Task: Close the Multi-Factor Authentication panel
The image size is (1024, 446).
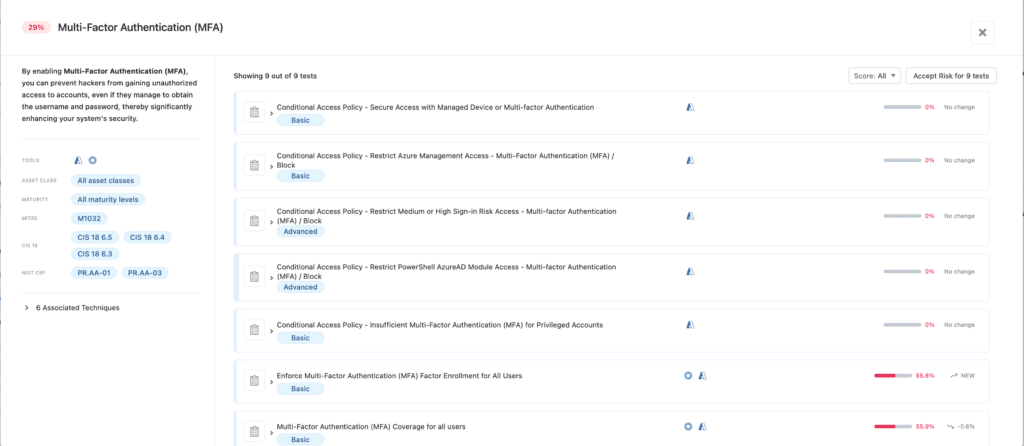Action: (x=982, y=32)
